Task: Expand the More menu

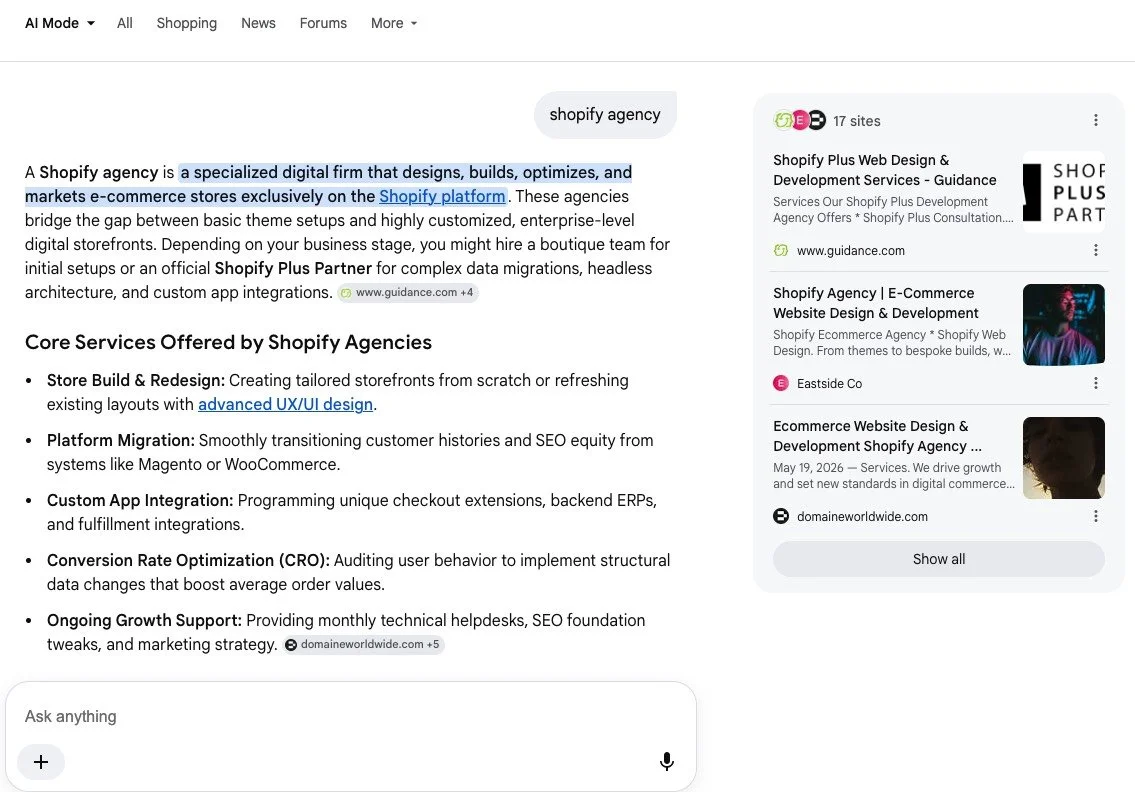Action: tap(394, 23)
